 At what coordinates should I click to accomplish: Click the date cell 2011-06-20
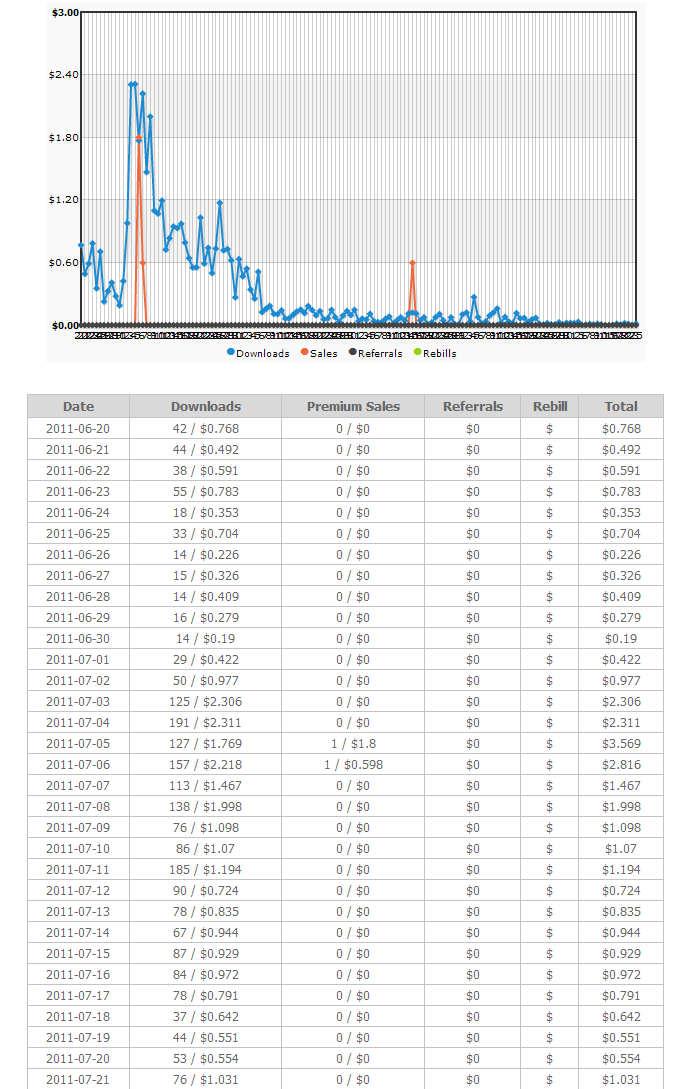coord(78,429)
